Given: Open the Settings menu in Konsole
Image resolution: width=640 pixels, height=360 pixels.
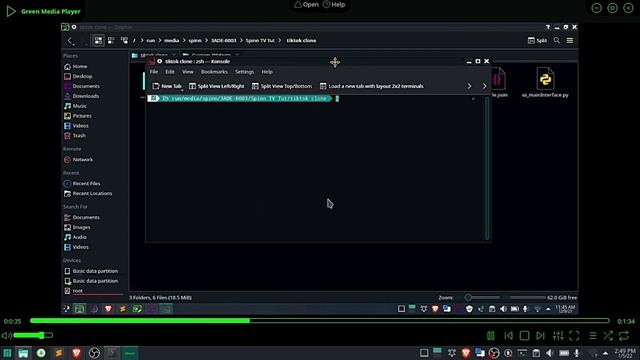Looking at the screenshot, I should coord(244,72).
